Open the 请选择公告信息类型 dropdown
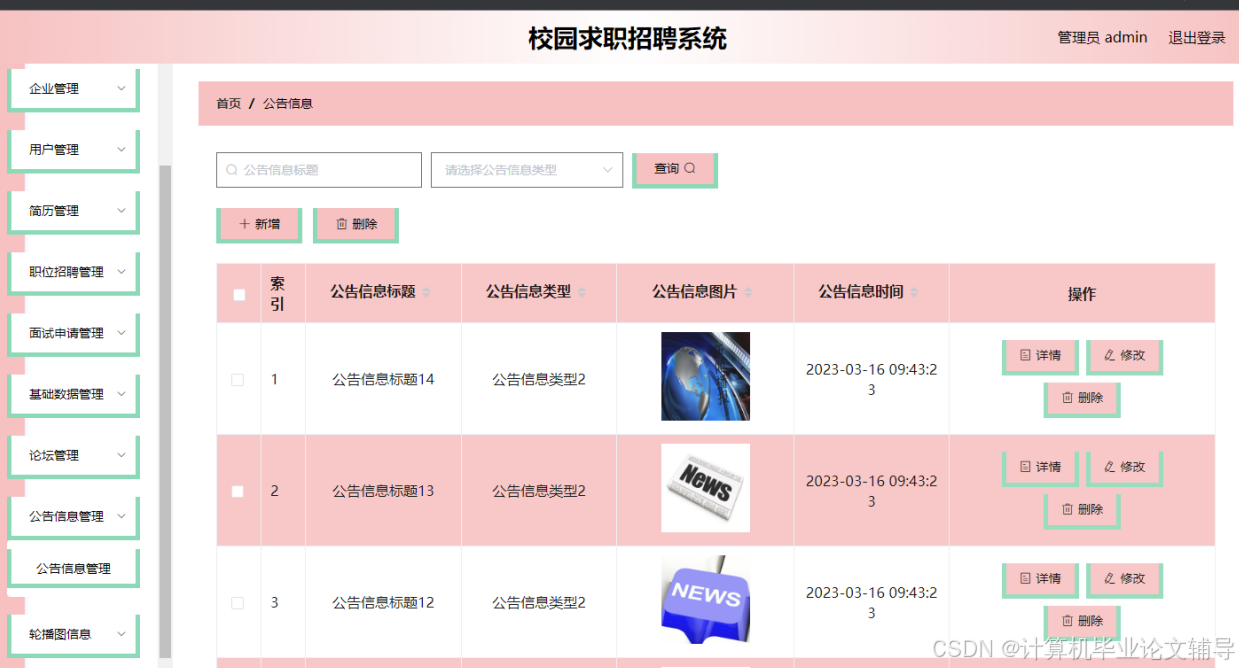The image size is (1239, 668). (x=525, y=170)
